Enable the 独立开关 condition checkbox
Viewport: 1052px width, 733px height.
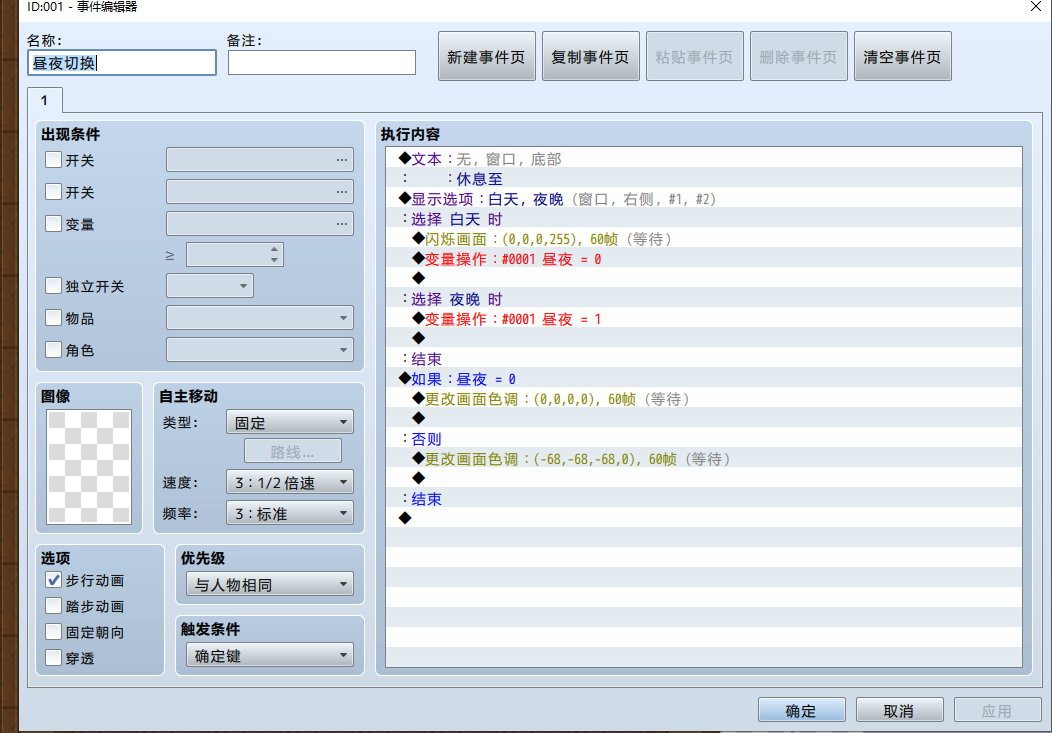tap(54, 286)
